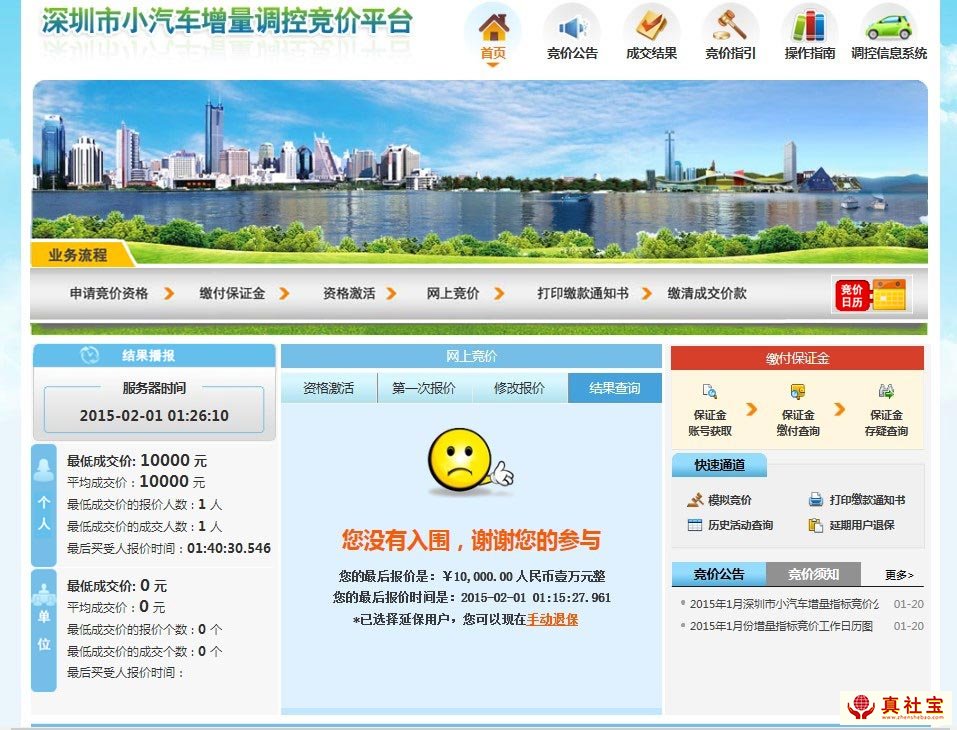This screenshot has height=730, width=957.
Task: Click the 首页 house icon
Action: coord(493,28)
